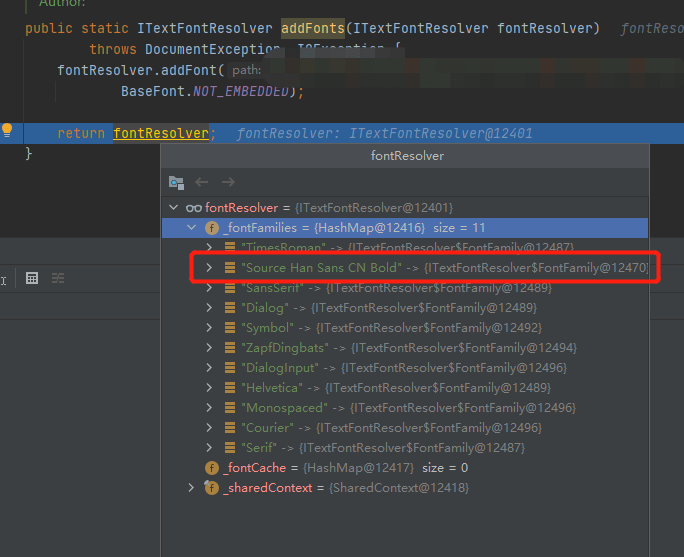Expand the "Symbol" map entry

209,328
